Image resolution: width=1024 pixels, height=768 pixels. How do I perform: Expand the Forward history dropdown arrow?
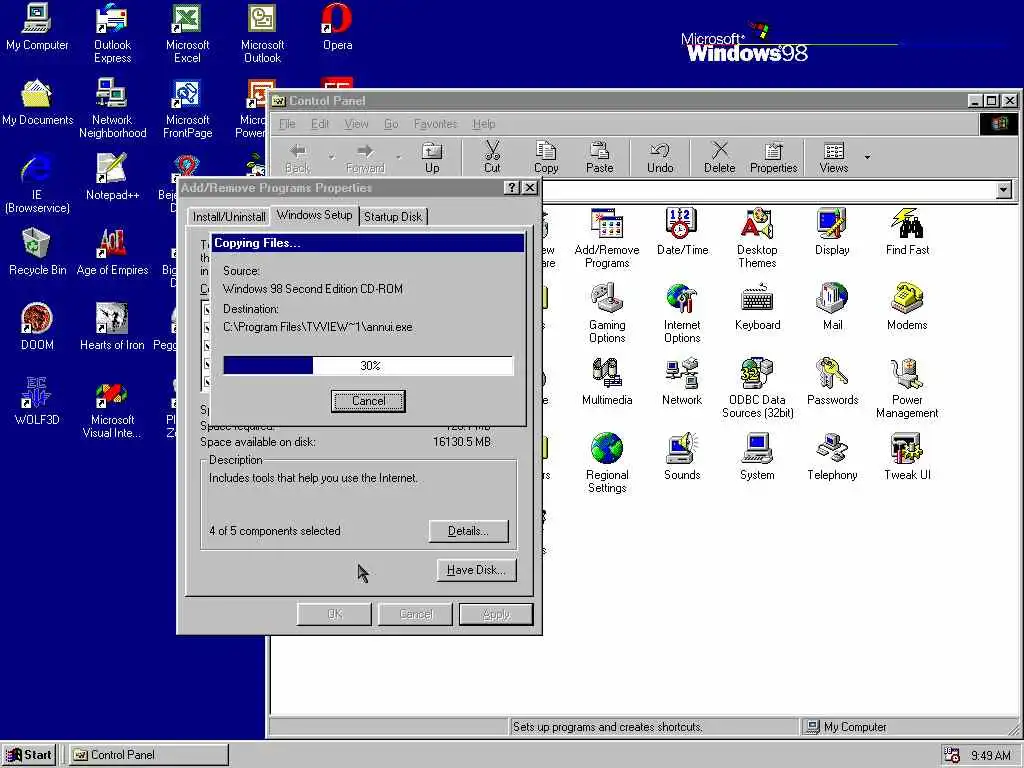[x=398, y=157]
